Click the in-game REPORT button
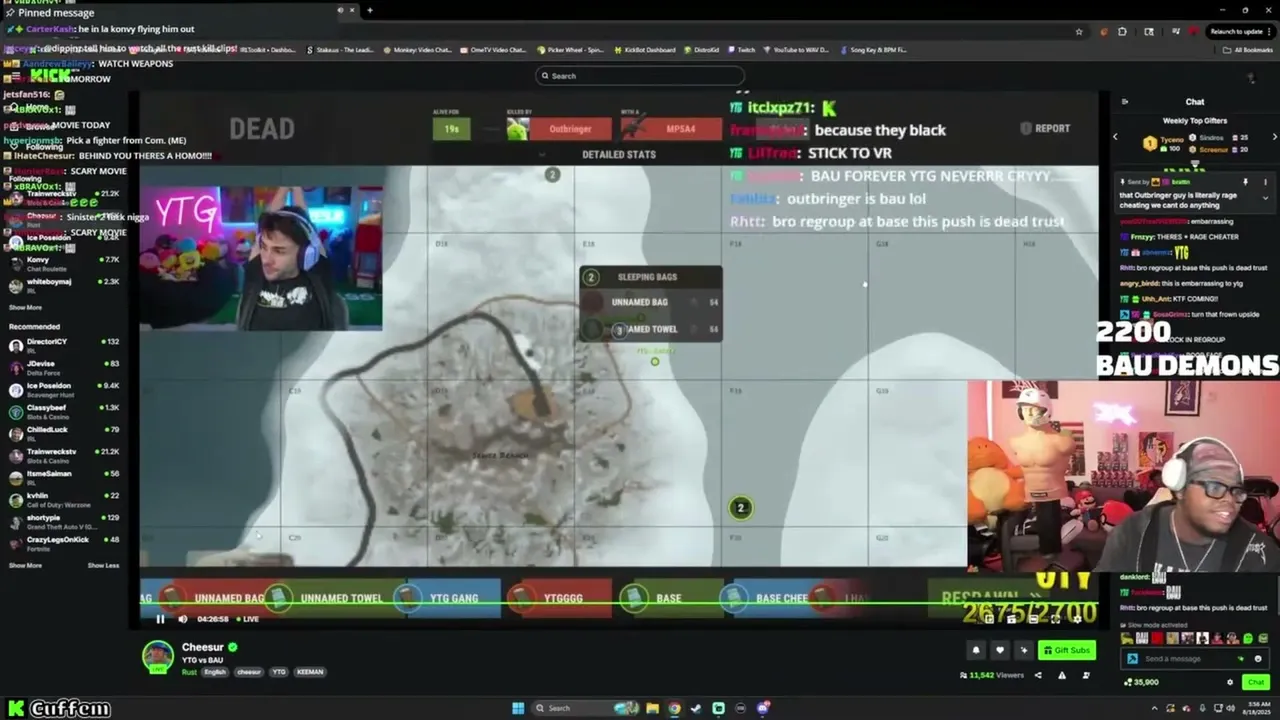This screenshot has height=720, width=1280. click(x=1046, y=128)
